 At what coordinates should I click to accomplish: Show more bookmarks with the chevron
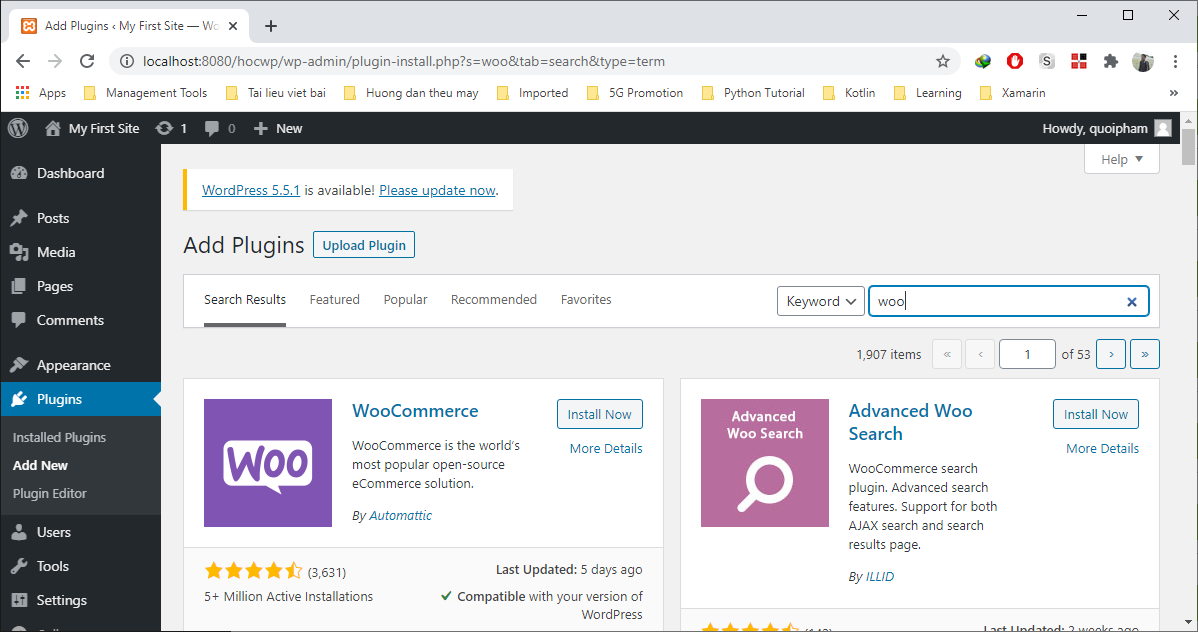pyautogui.click(x=1174, y=92)
